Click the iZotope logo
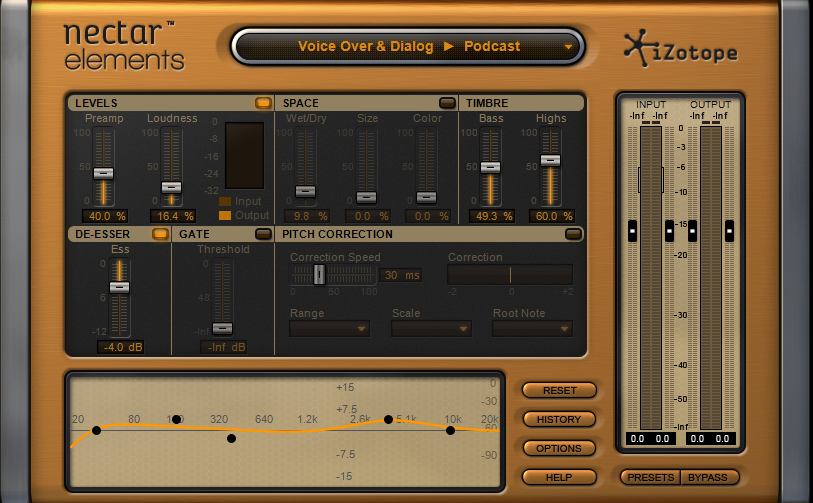The image size is (813, 503). (680, 48)
